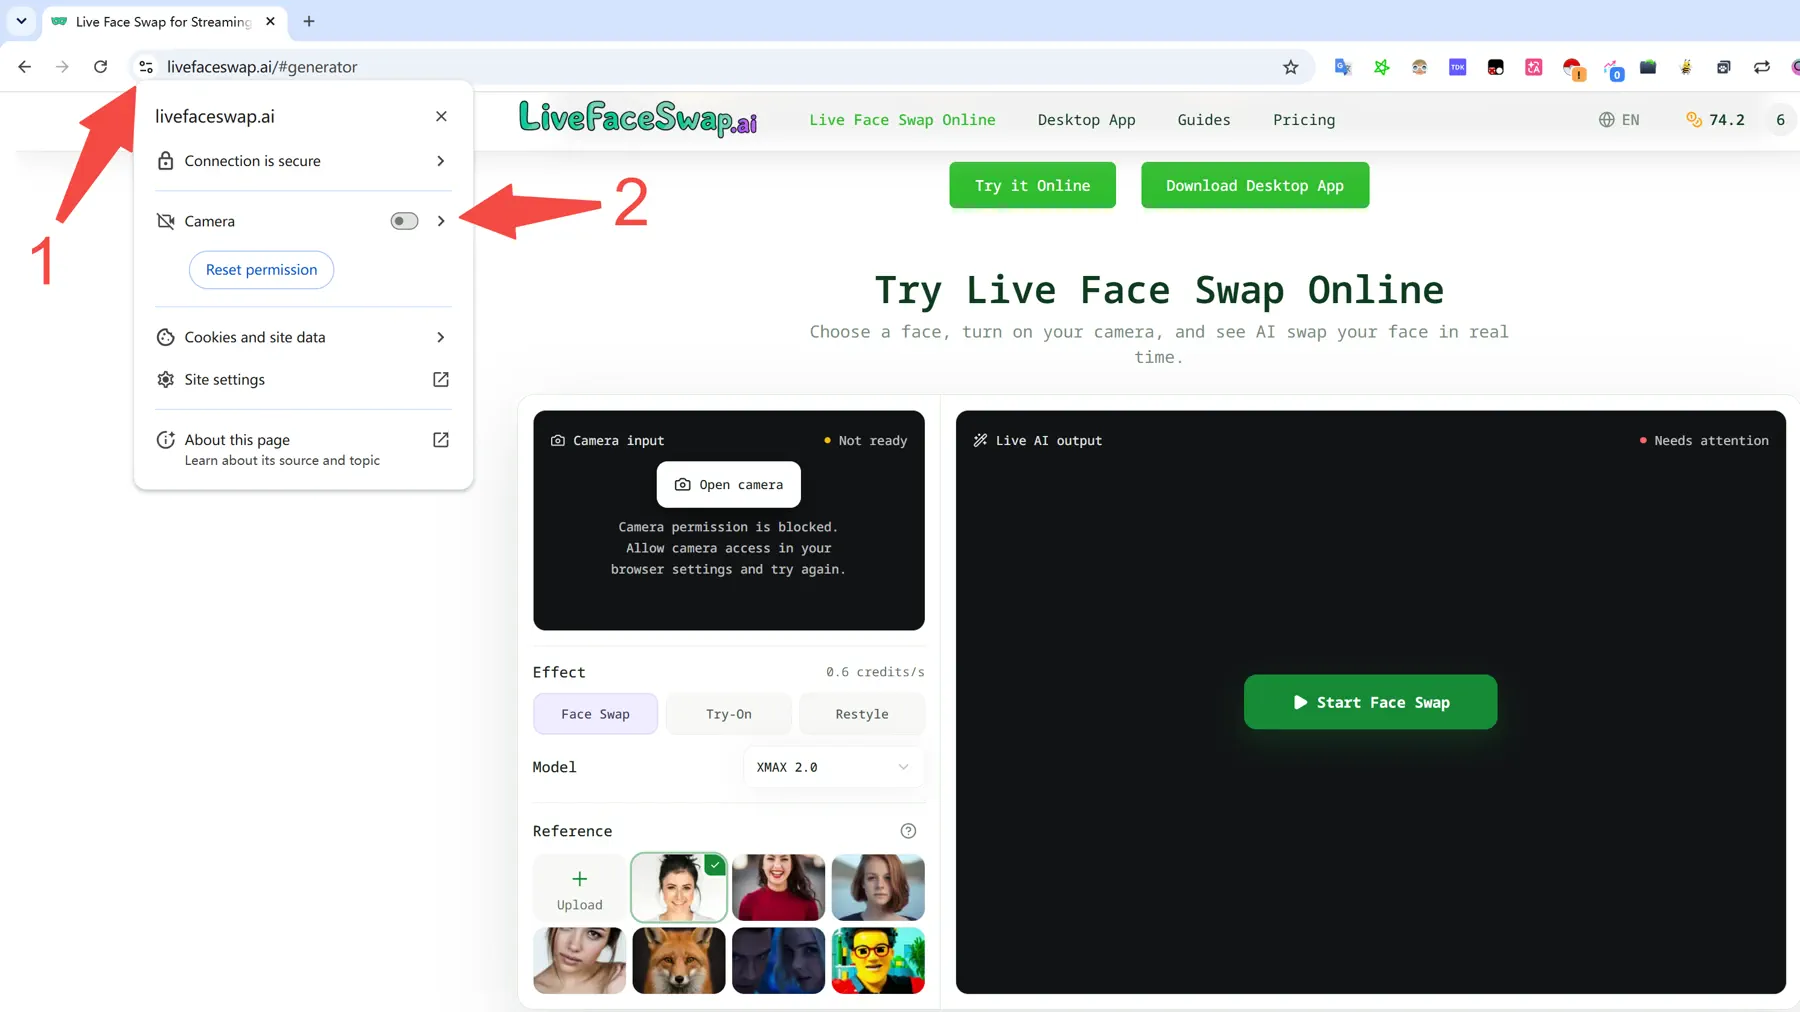Click Download Desktop App button
Screen dimensions: 1800x1012
[x=1255, y=185]
